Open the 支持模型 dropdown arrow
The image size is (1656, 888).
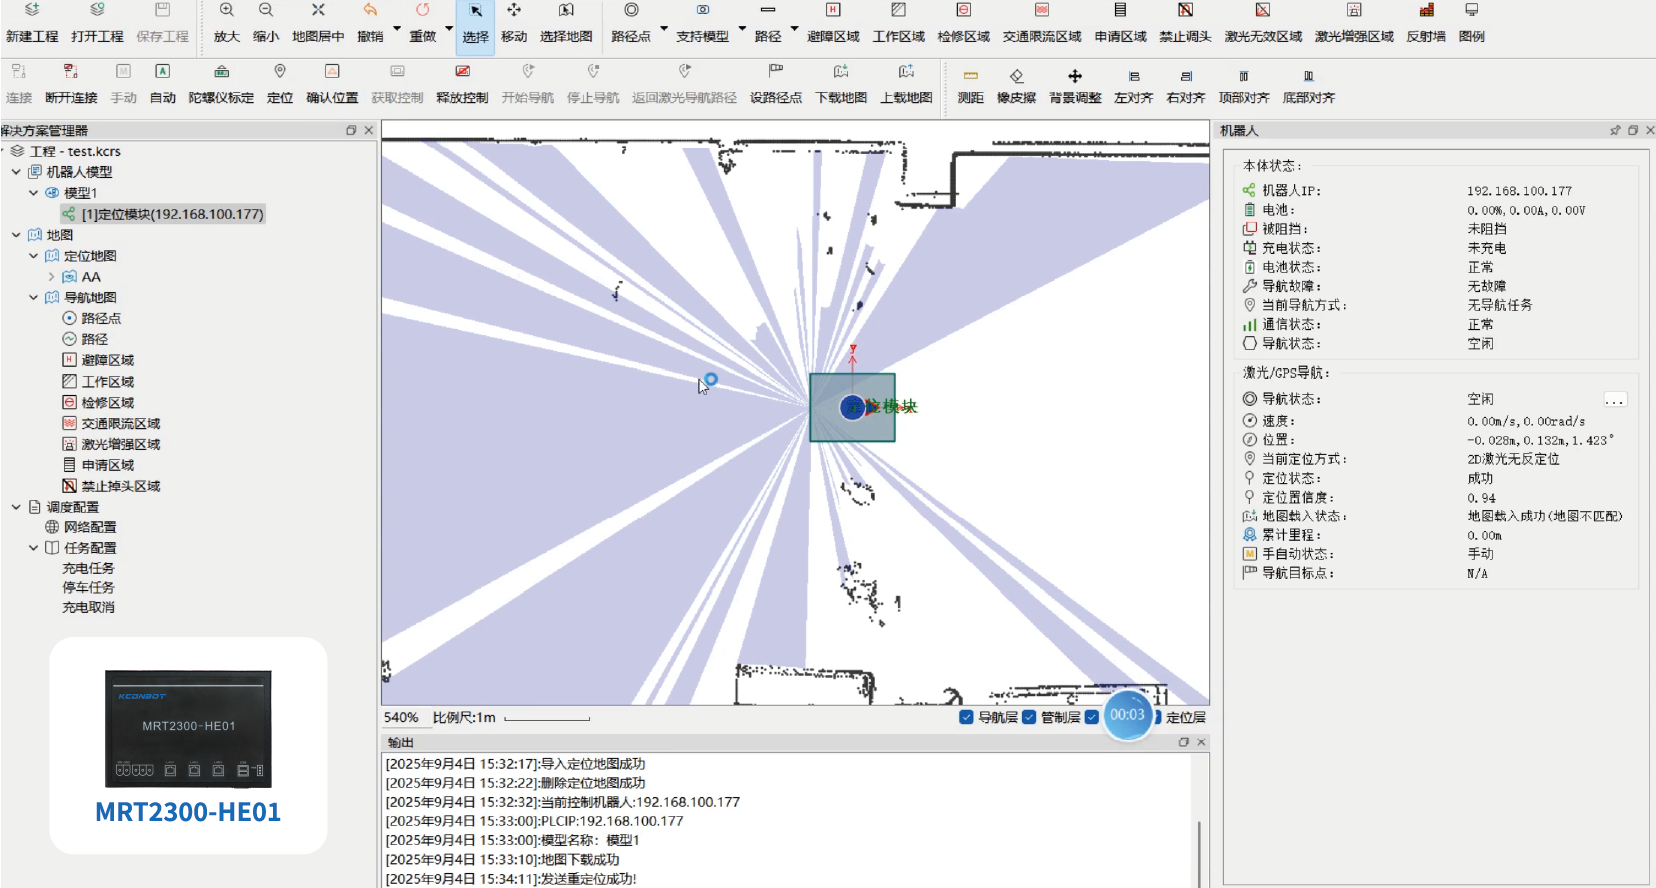pos(742,29)
